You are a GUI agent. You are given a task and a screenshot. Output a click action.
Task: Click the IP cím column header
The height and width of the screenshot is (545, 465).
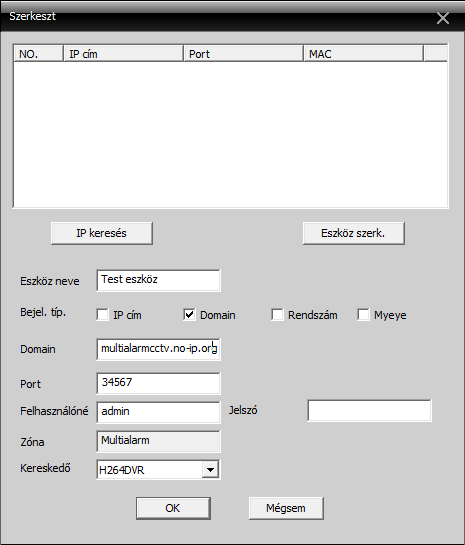pyautogui.click(x=124, y=54)
